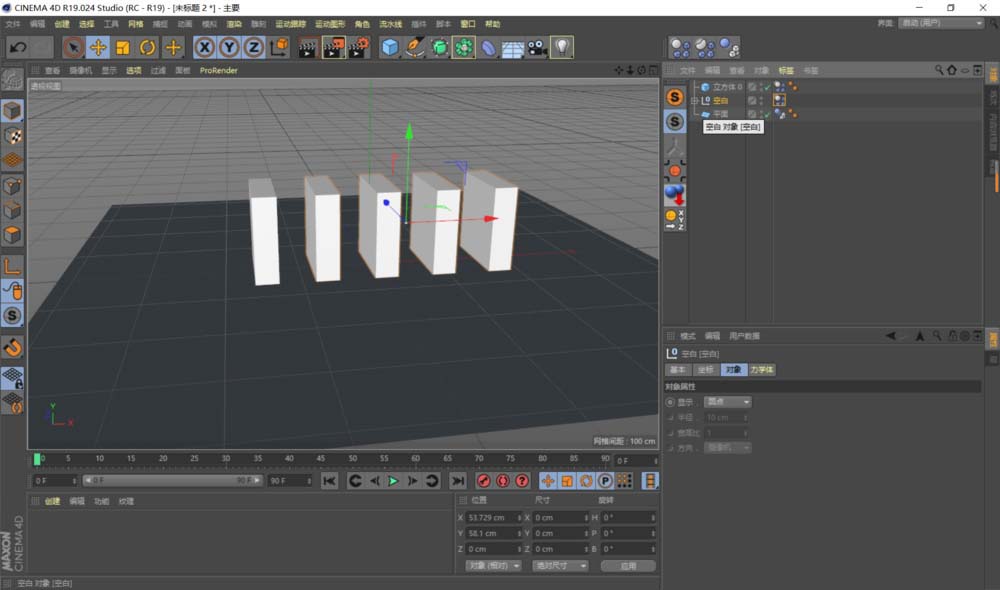Click the 应用 (Apply) button
1000x590 pixels.
(628, 566)
